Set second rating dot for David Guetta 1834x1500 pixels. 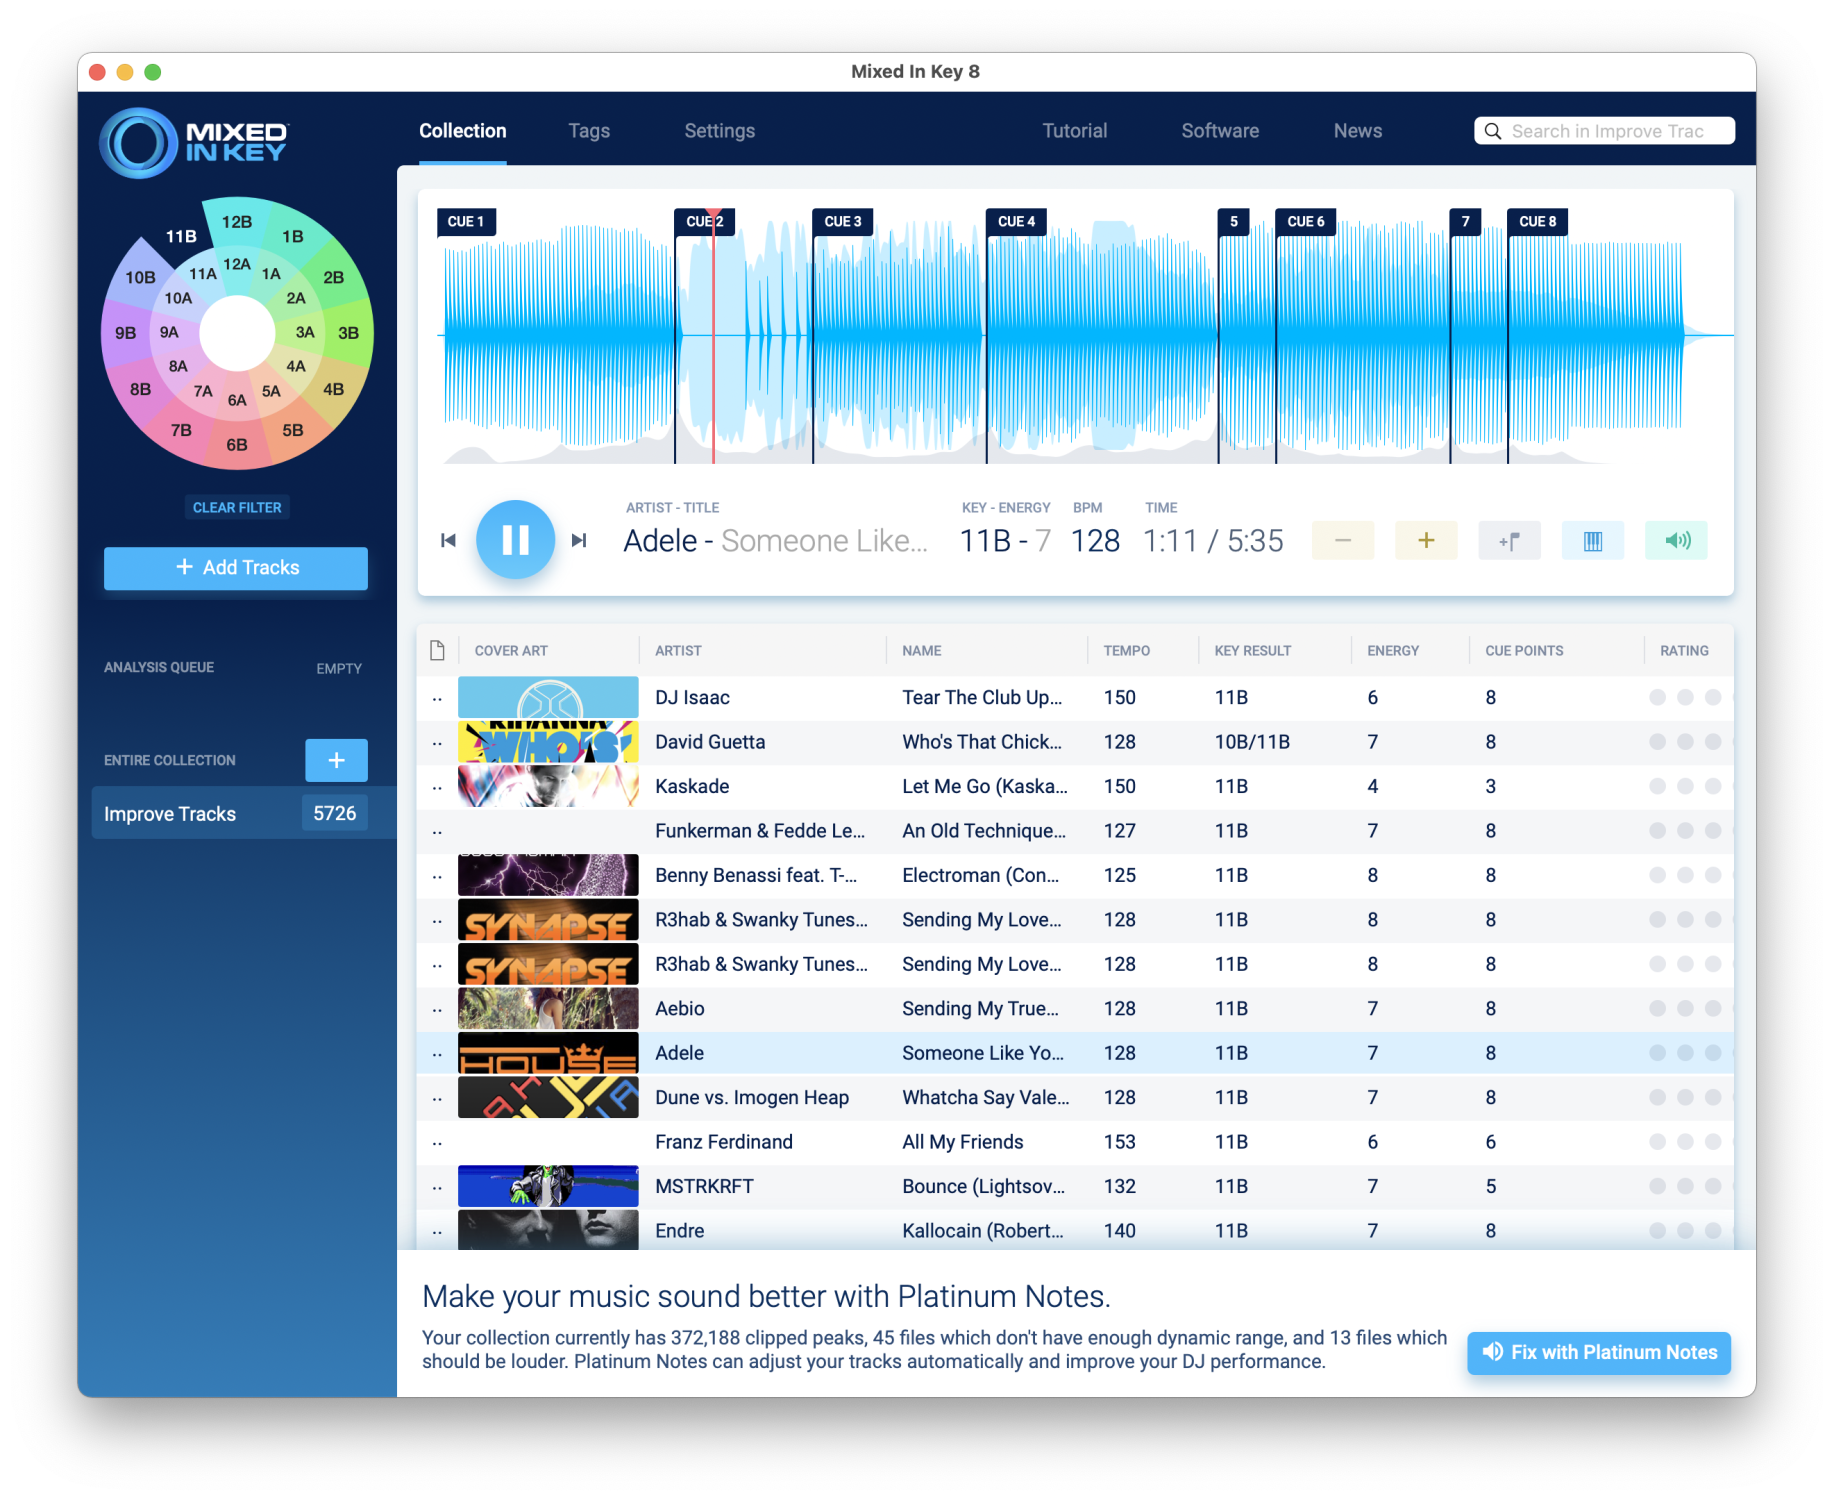(1685, 741)
